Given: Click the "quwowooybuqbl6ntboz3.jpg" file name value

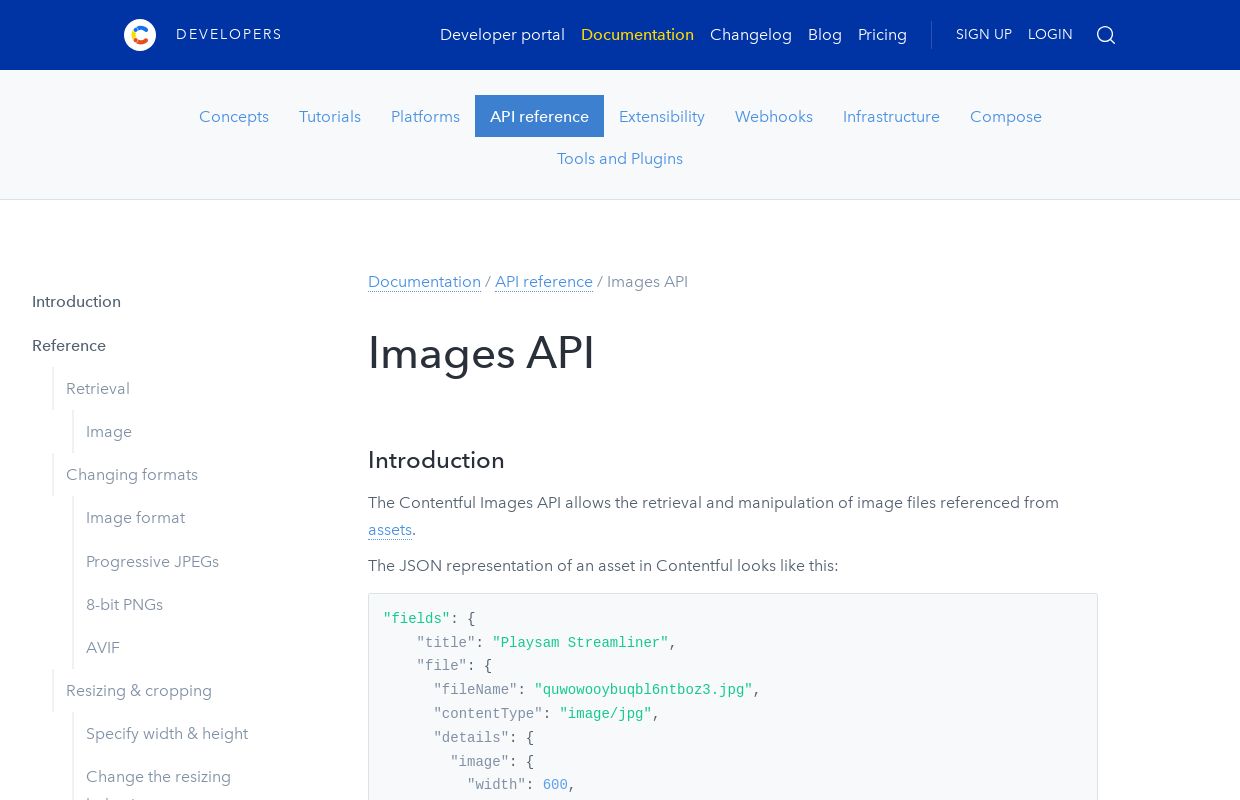Looking at the screenshot, I should [x=643, y=690].
